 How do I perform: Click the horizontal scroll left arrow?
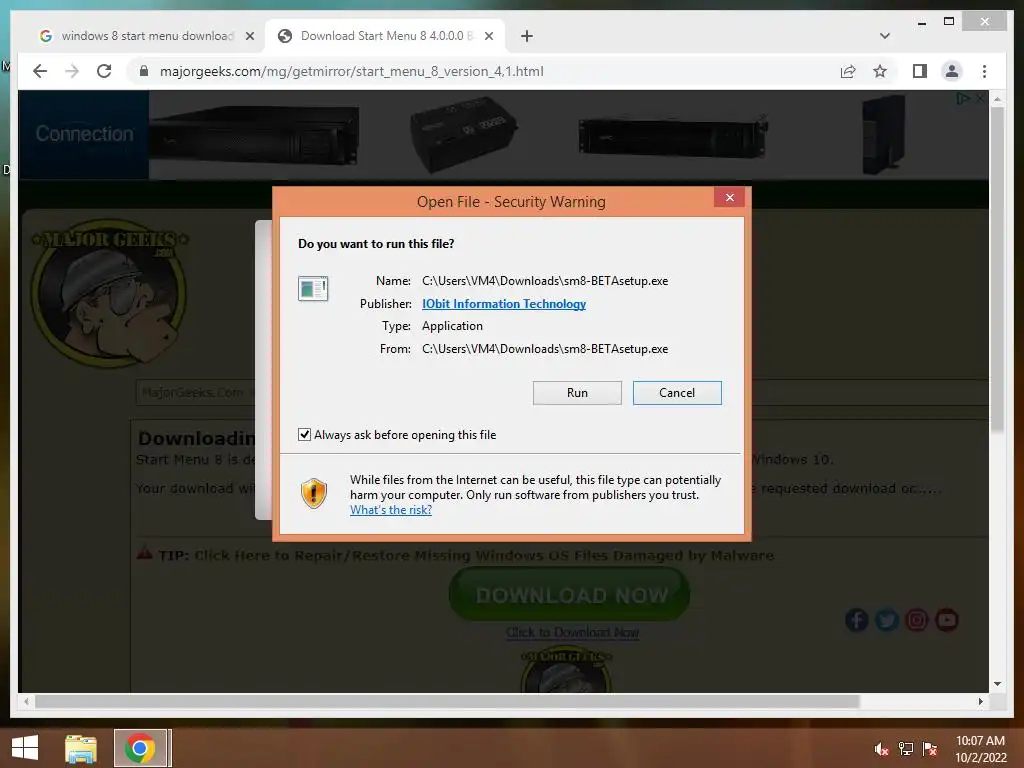26,701
